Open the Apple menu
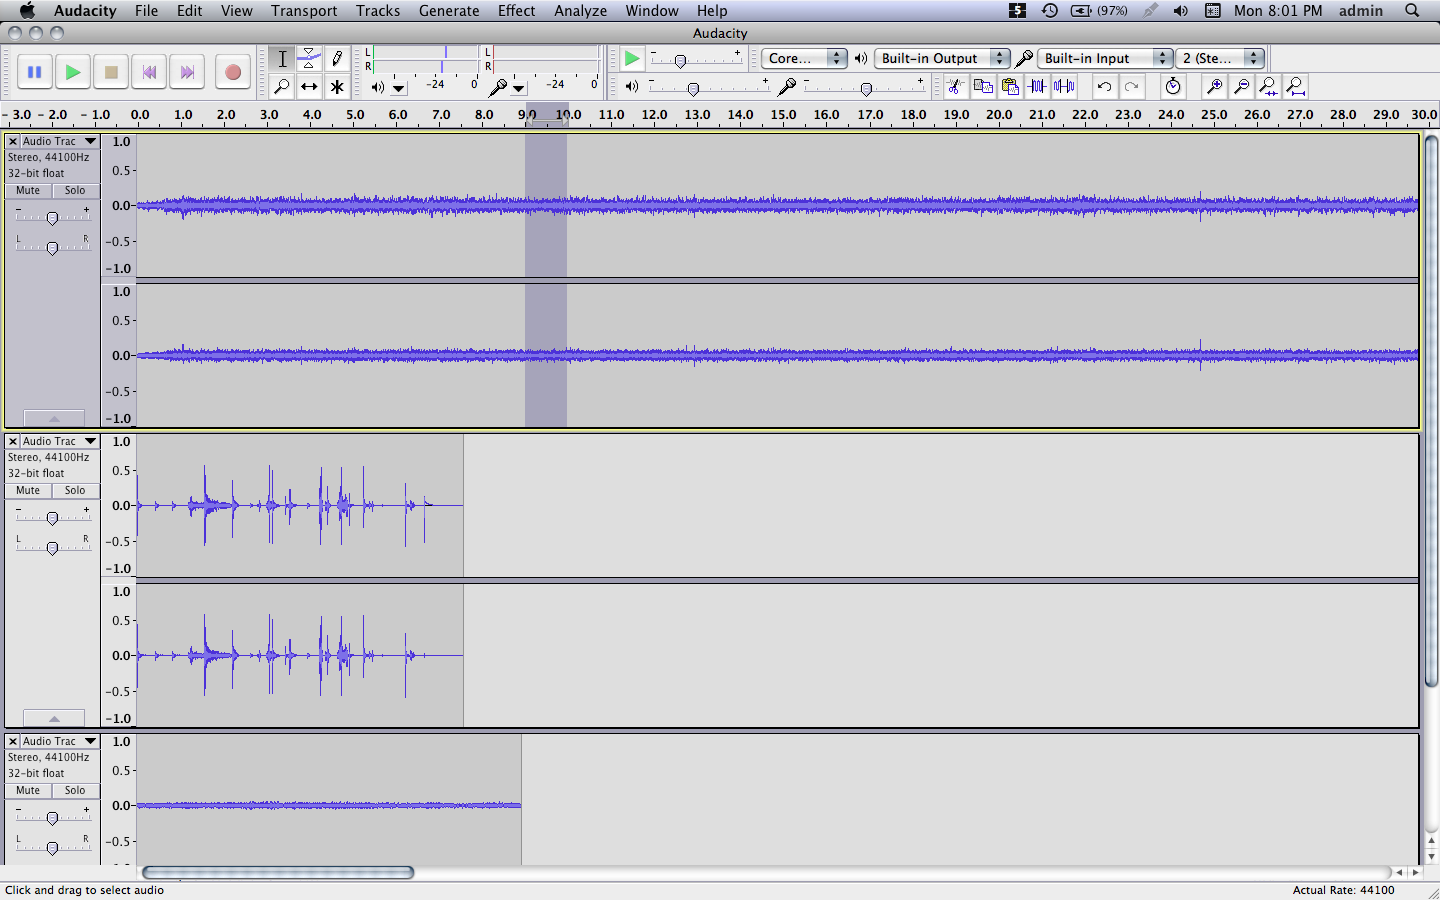 pos(27,11)
